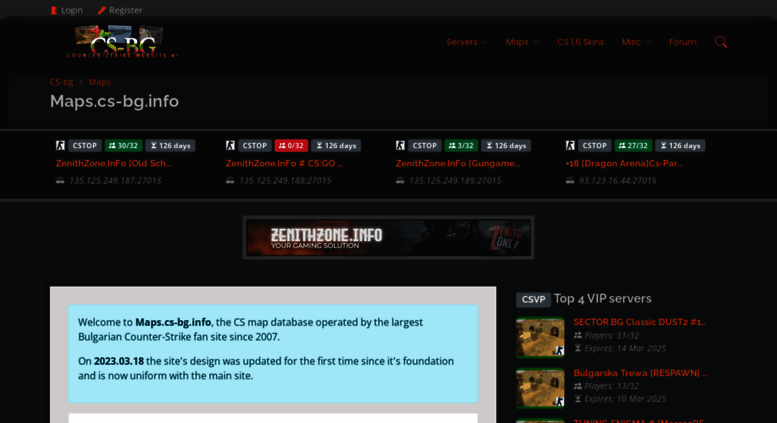Image resolution: width=777 pixels, height=423 pixels.
Task: Open ZenithZone.InFo # CS:GO server link
Action: (284, 163)
